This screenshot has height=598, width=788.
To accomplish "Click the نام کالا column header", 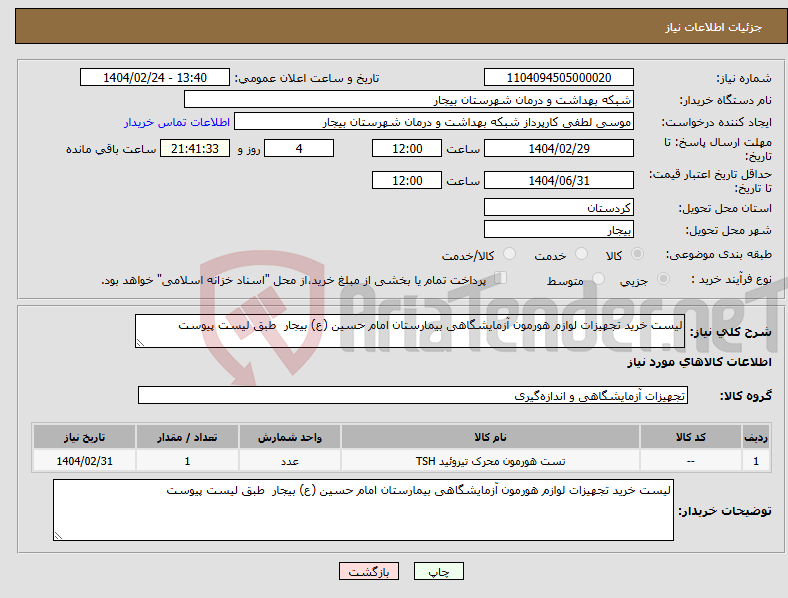I will (x=490, y=437).
